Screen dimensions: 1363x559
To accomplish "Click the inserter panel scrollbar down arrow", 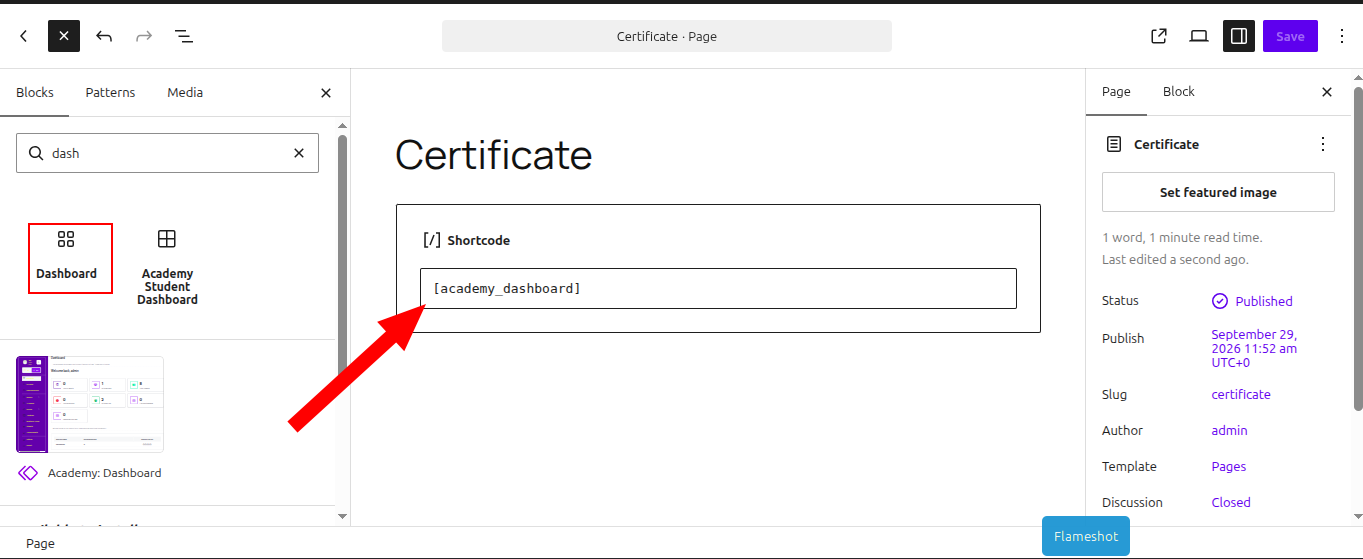I will pos(343,516).
